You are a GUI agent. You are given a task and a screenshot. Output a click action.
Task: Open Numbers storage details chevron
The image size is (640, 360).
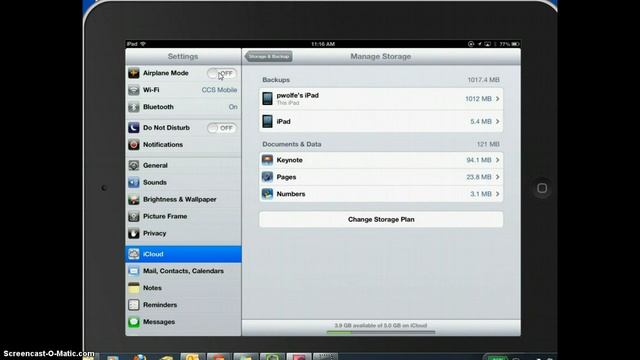tap(498, 194)
